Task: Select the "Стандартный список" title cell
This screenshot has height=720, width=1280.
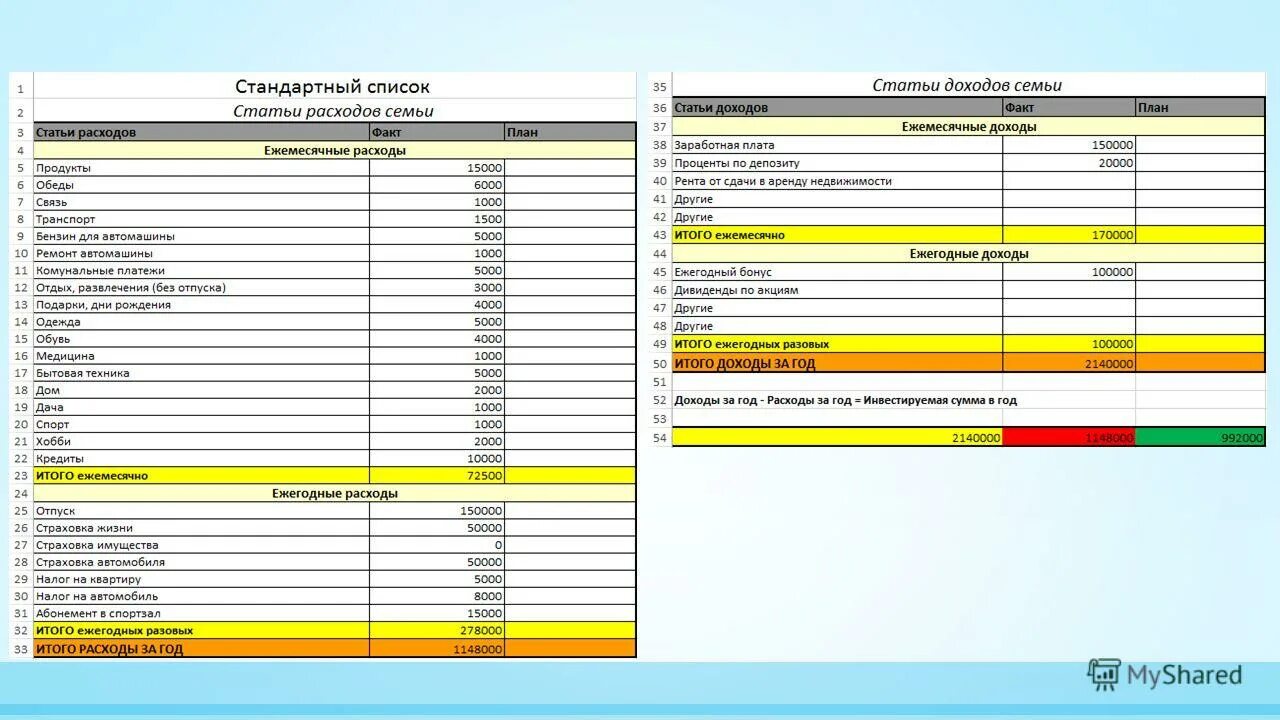Action: (x=333, y=87)
